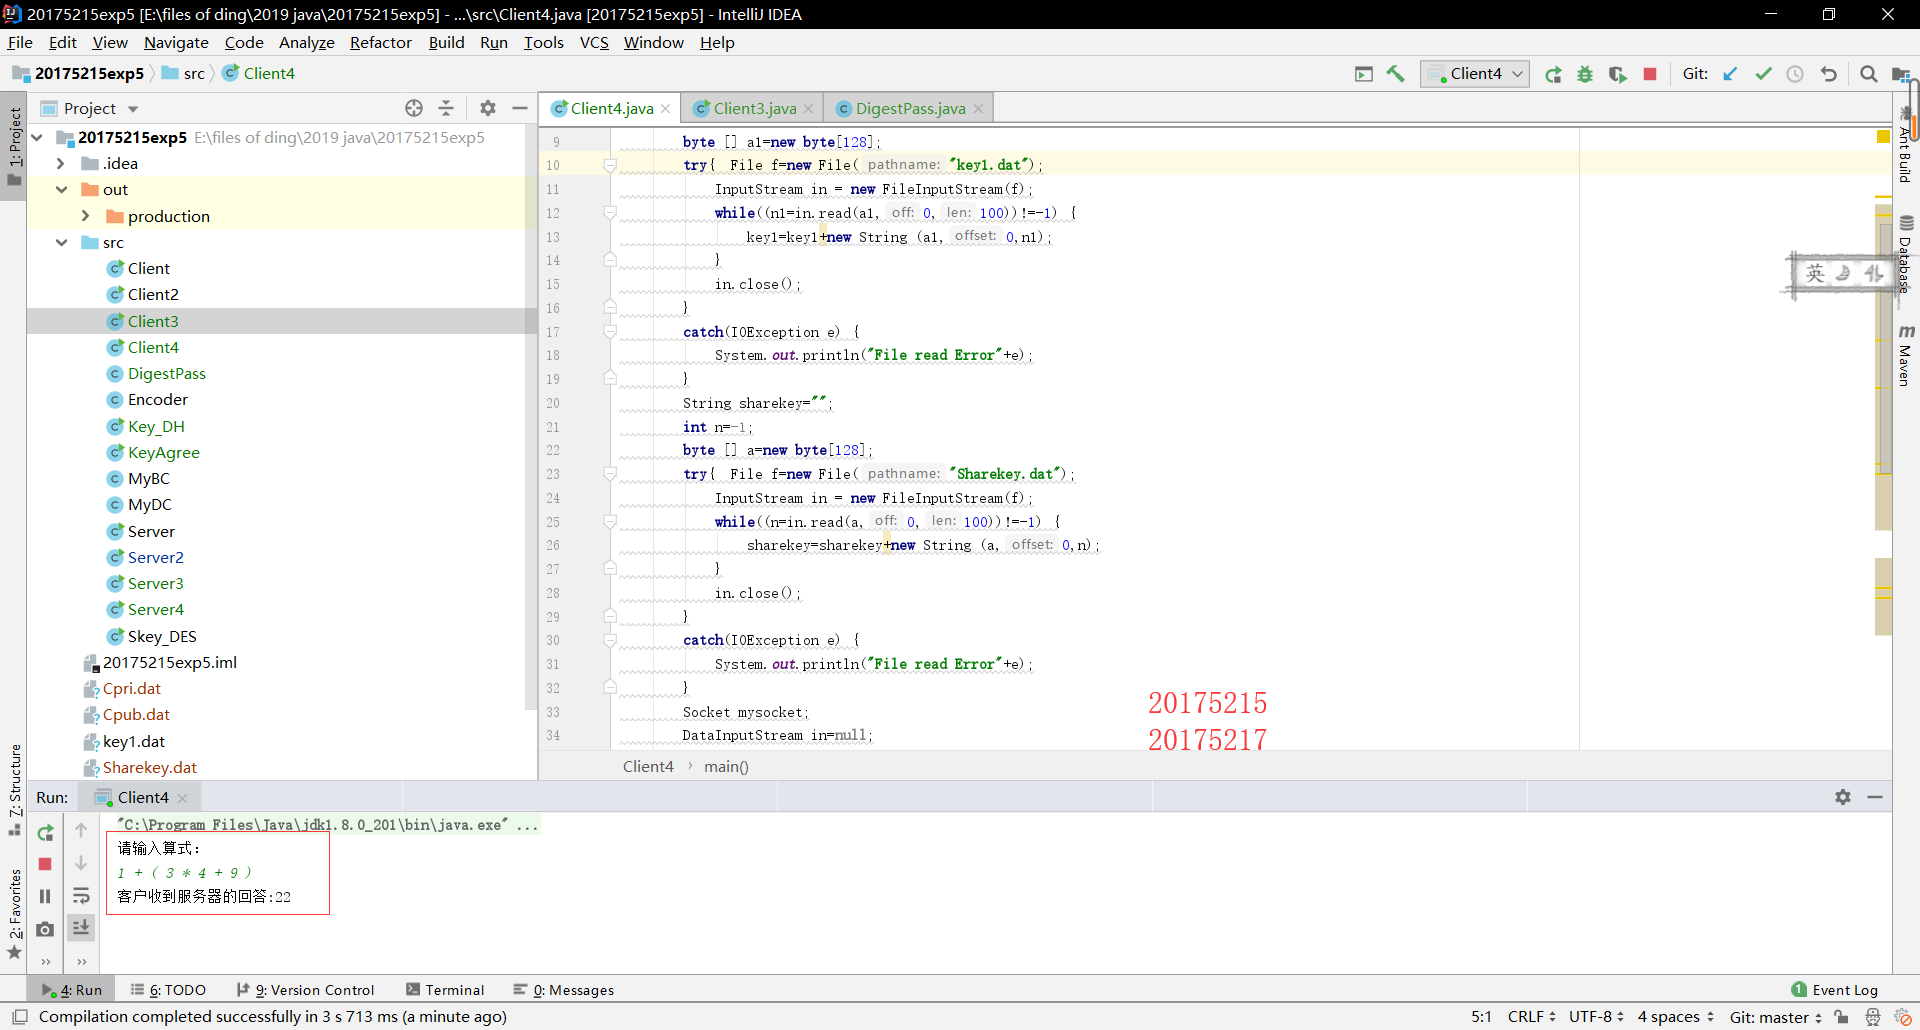Toggle read-only lock icon in status bar
This screenshot has width=1920, height=1030.
click(1842, 1017)
